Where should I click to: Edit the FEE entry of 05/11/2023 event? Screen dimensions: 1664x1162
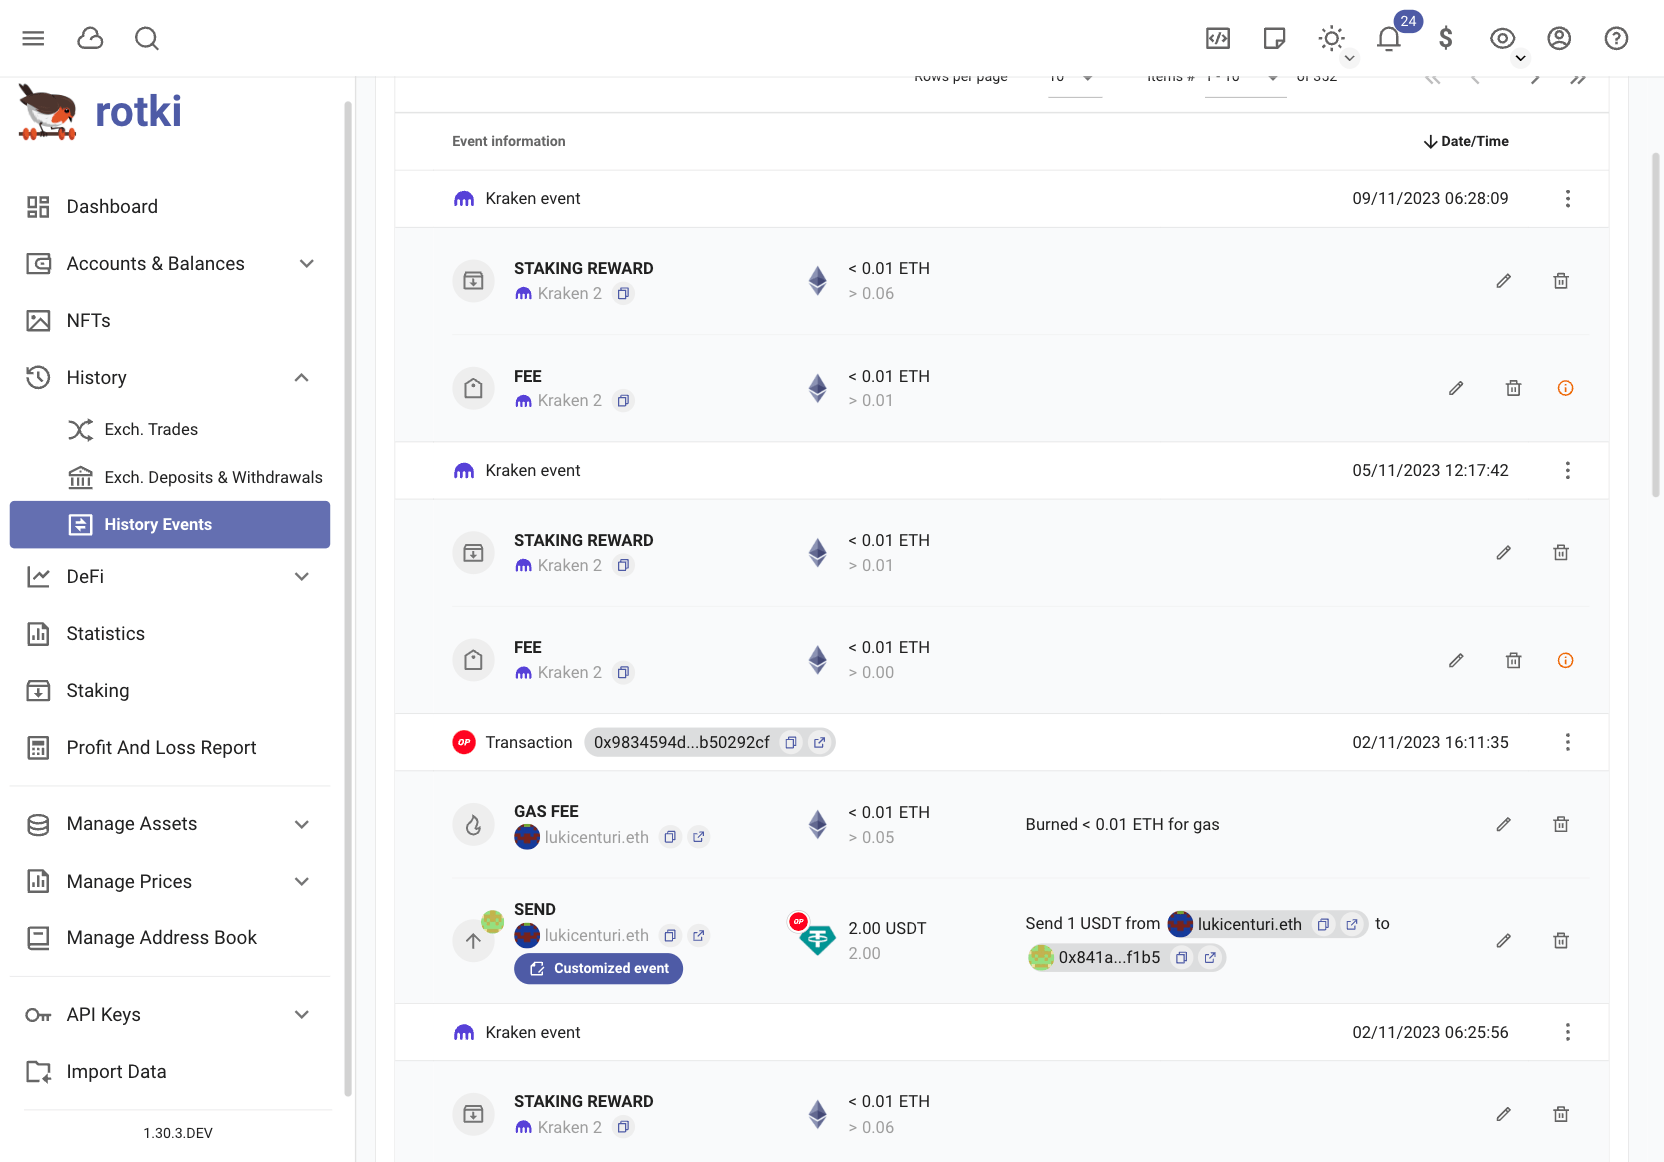(x=1456, y=660)
